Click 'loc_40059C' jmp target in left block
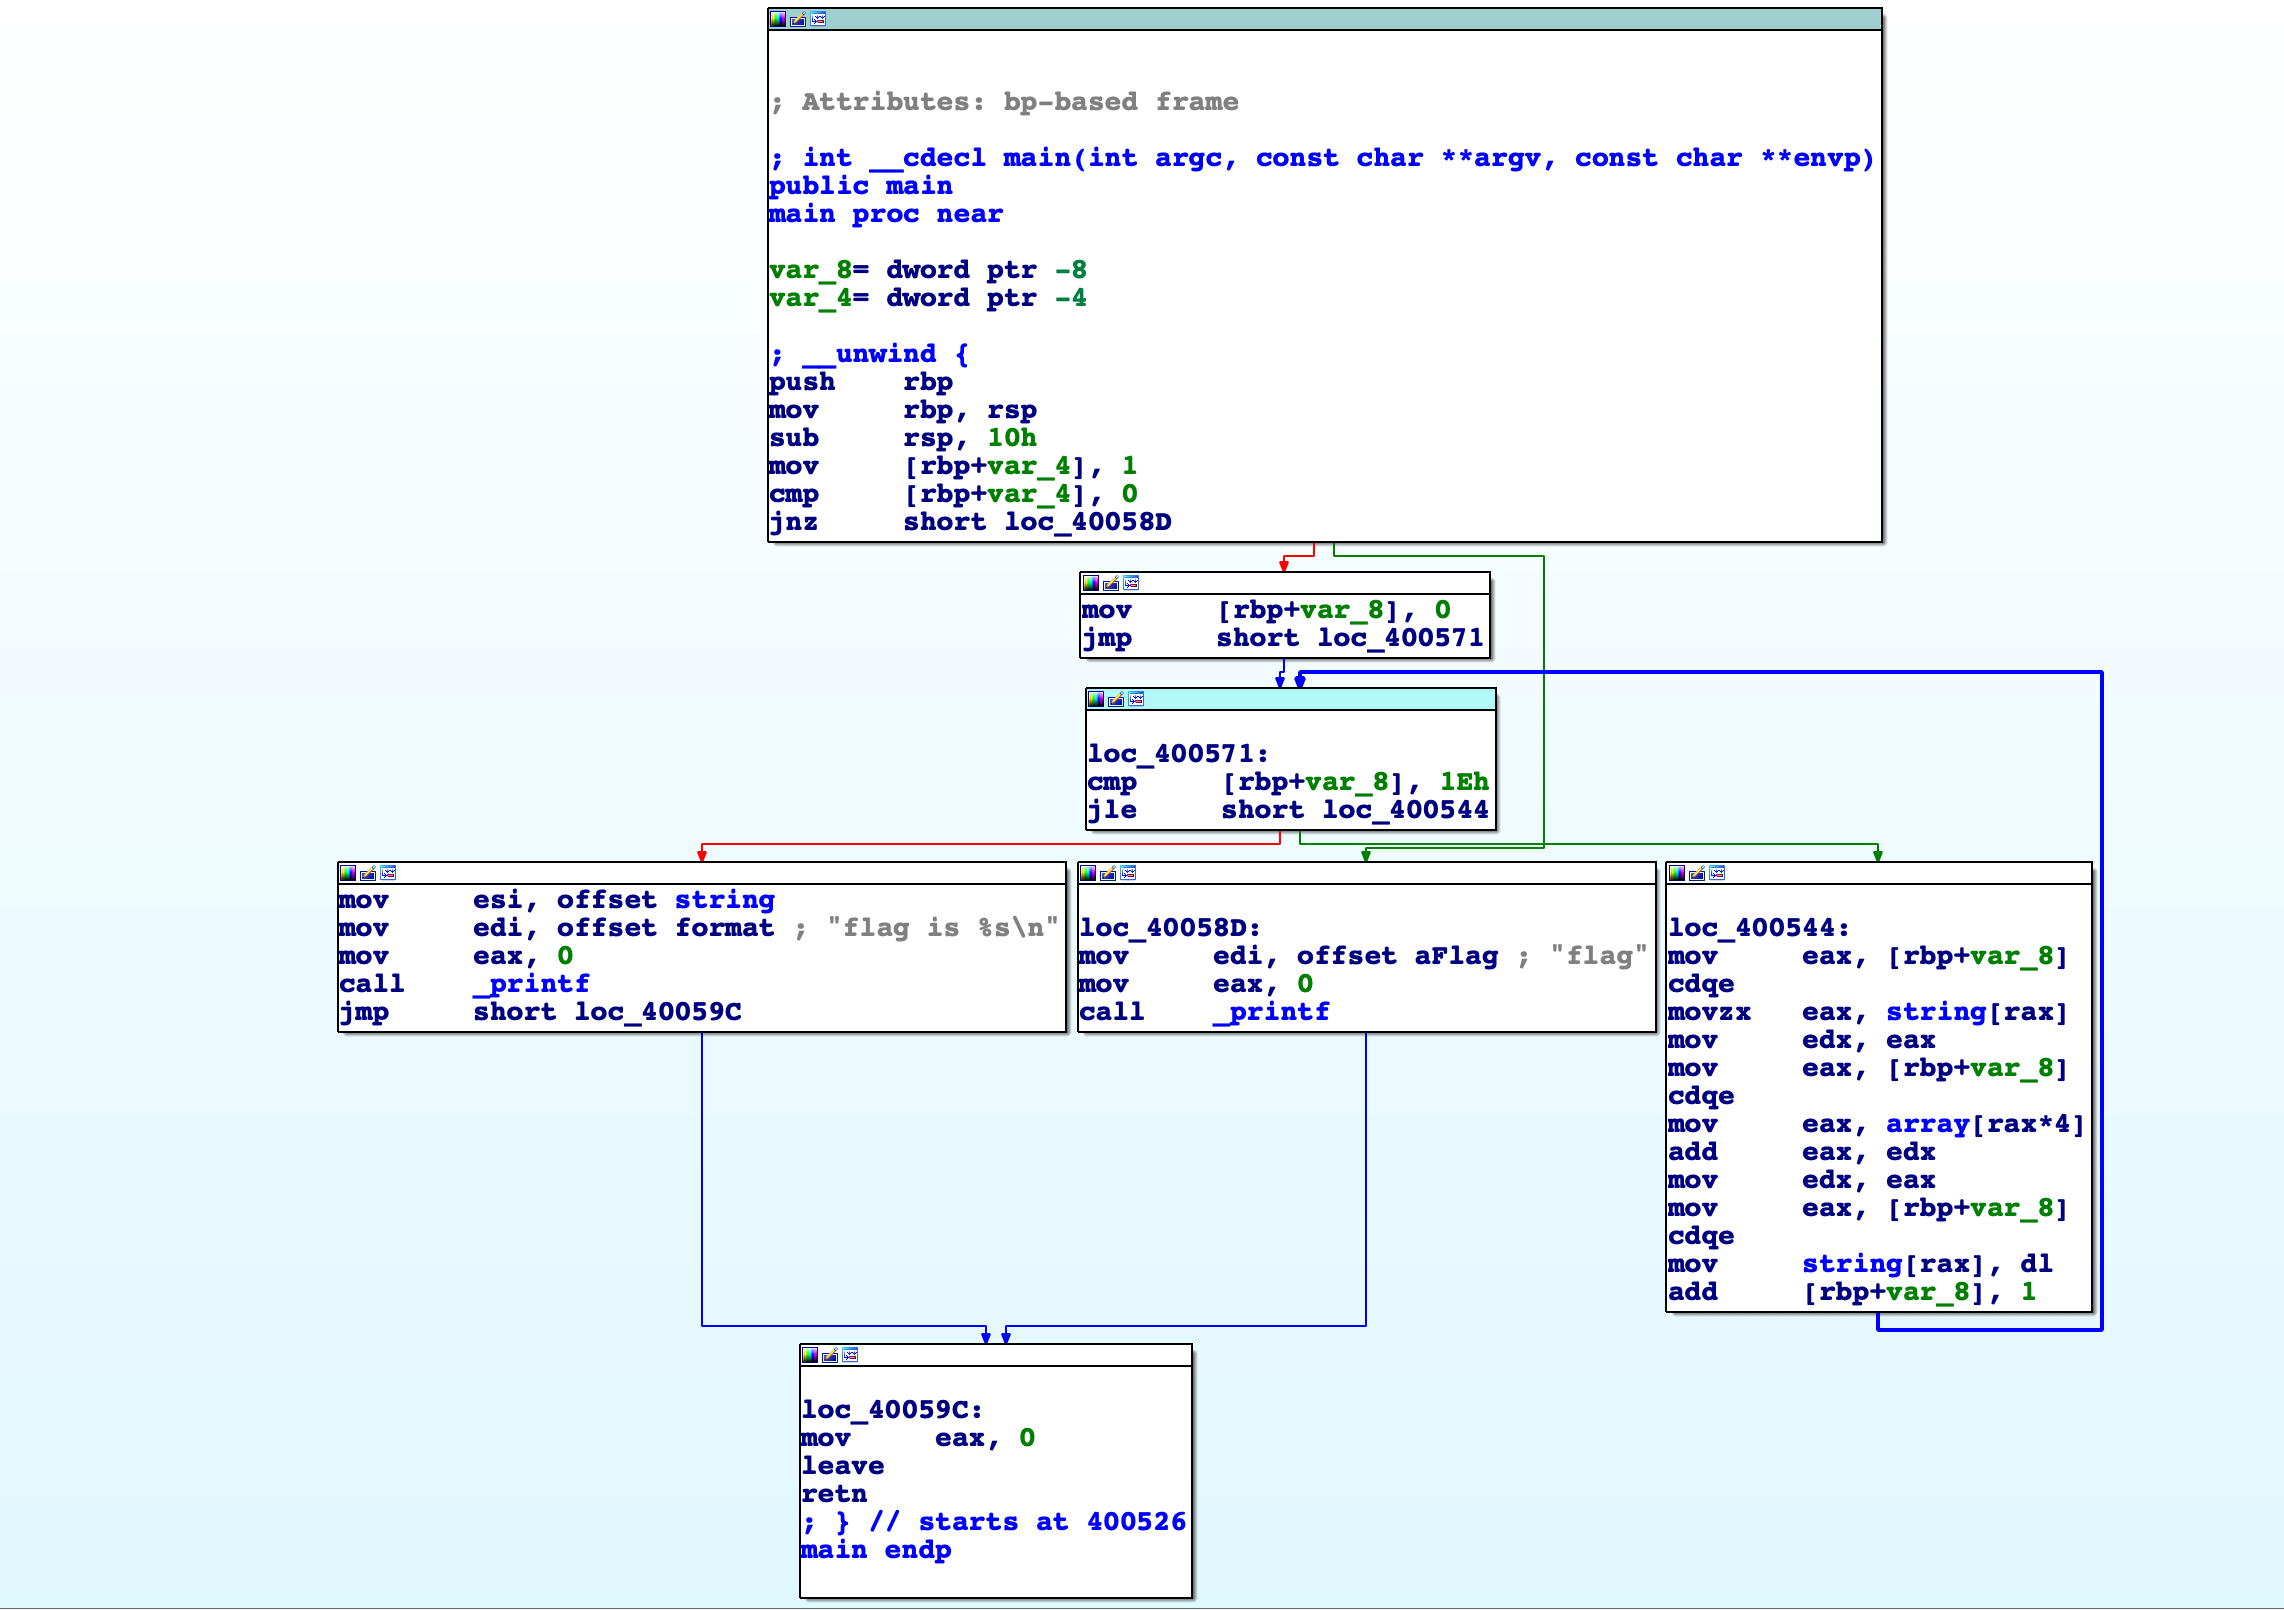This screenshot has height=1610, width=2284. (x=657, y=1012)
